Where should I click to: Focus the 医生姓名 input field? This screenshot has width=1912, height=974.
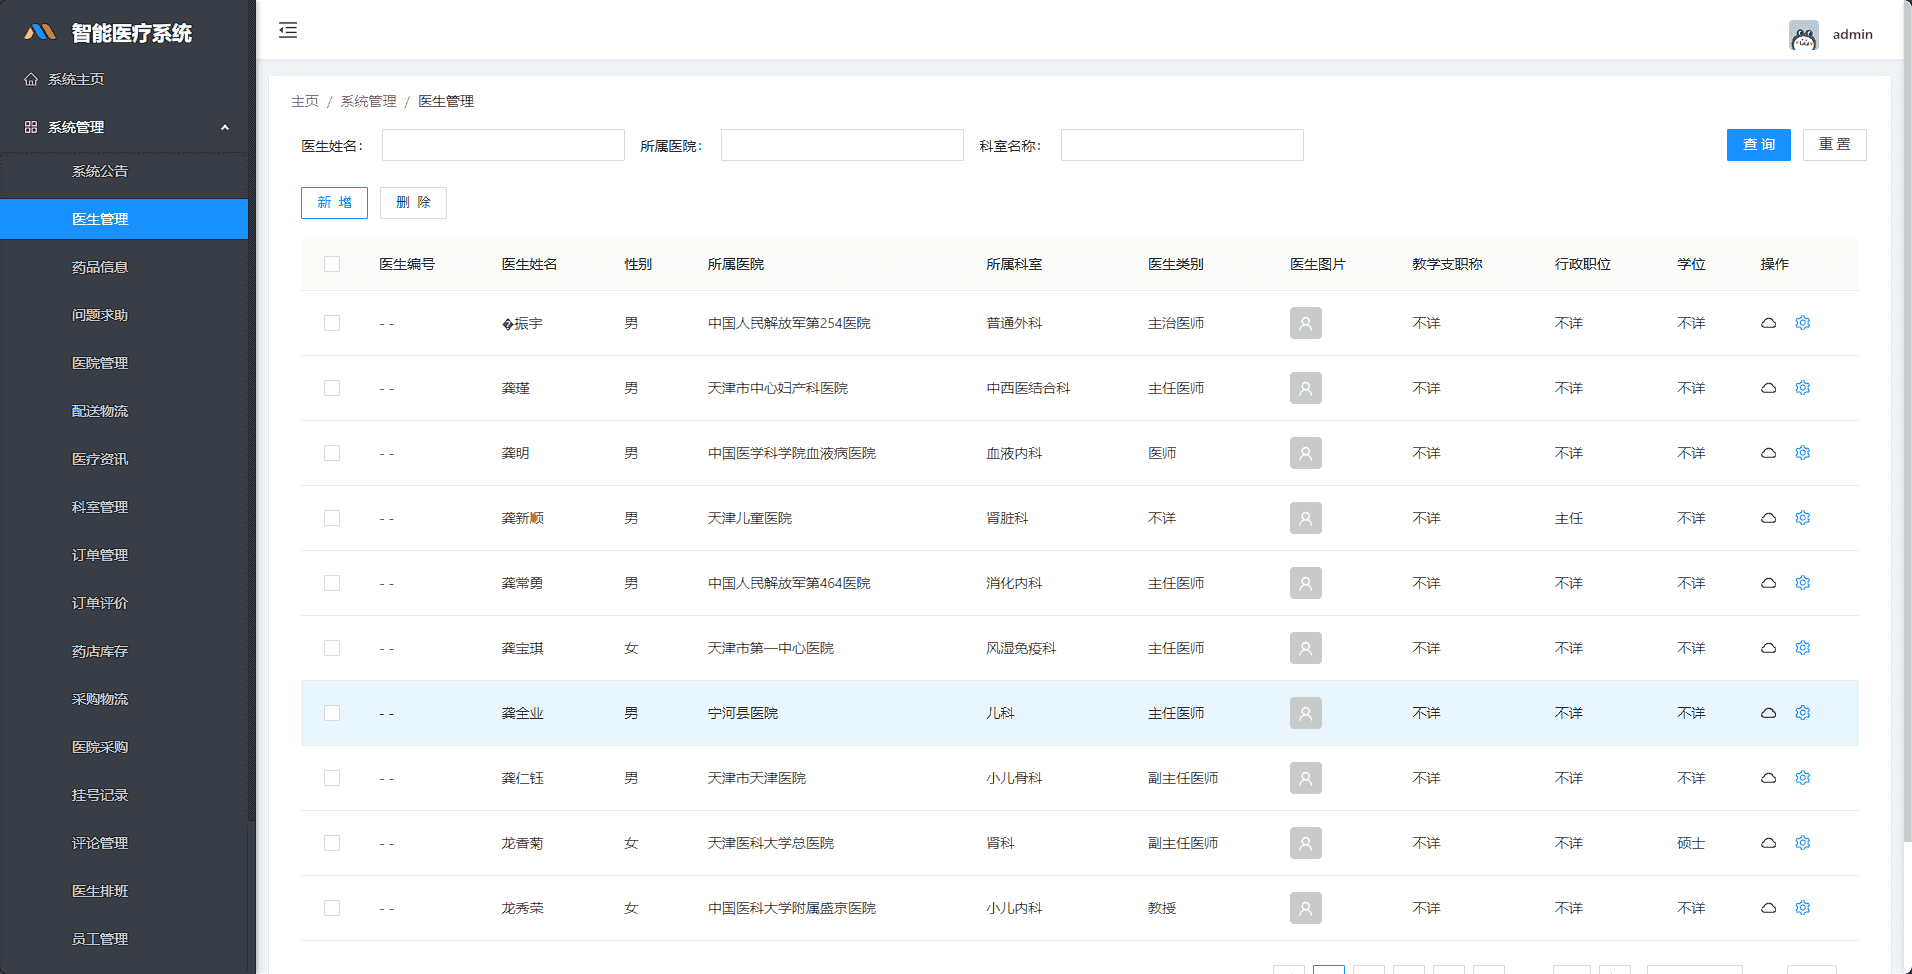[x=503, y=145]
